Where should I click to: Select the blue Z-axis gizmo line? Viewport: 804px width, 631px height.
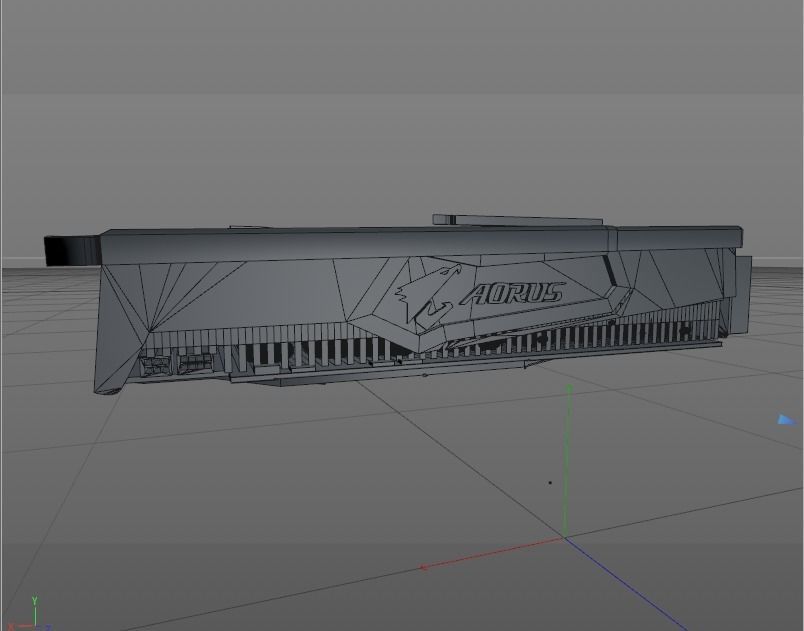pos(626,584)
